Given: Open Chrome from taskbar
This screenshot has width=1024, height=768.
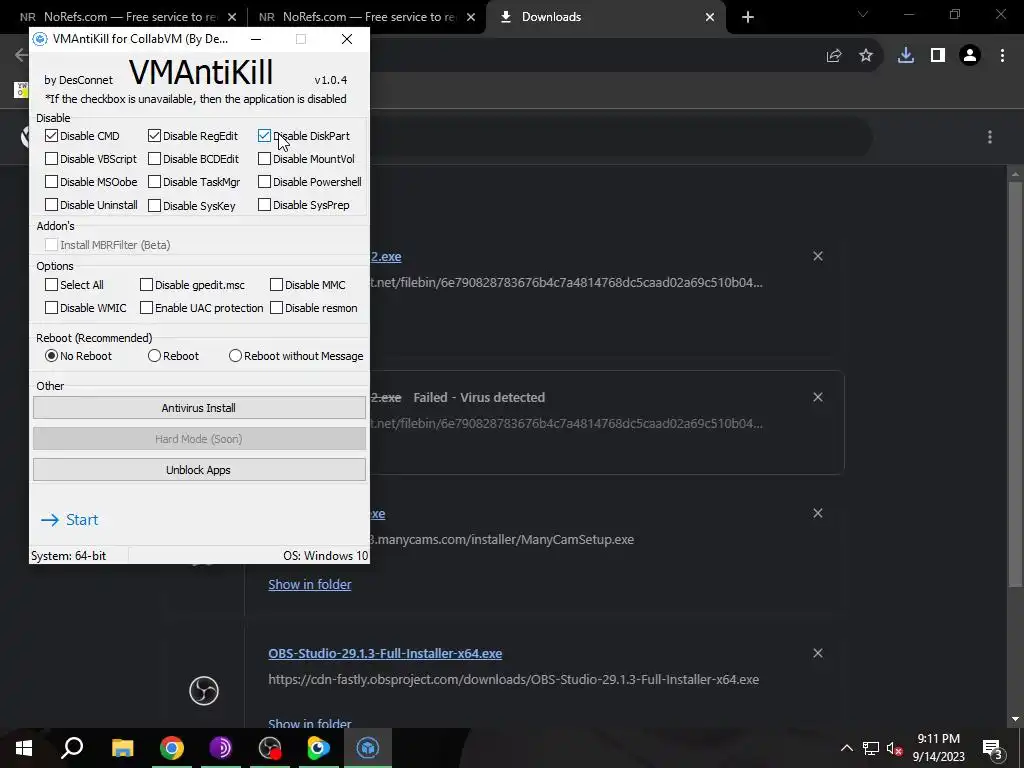Looking at the screenshot, I should point(172,748).
